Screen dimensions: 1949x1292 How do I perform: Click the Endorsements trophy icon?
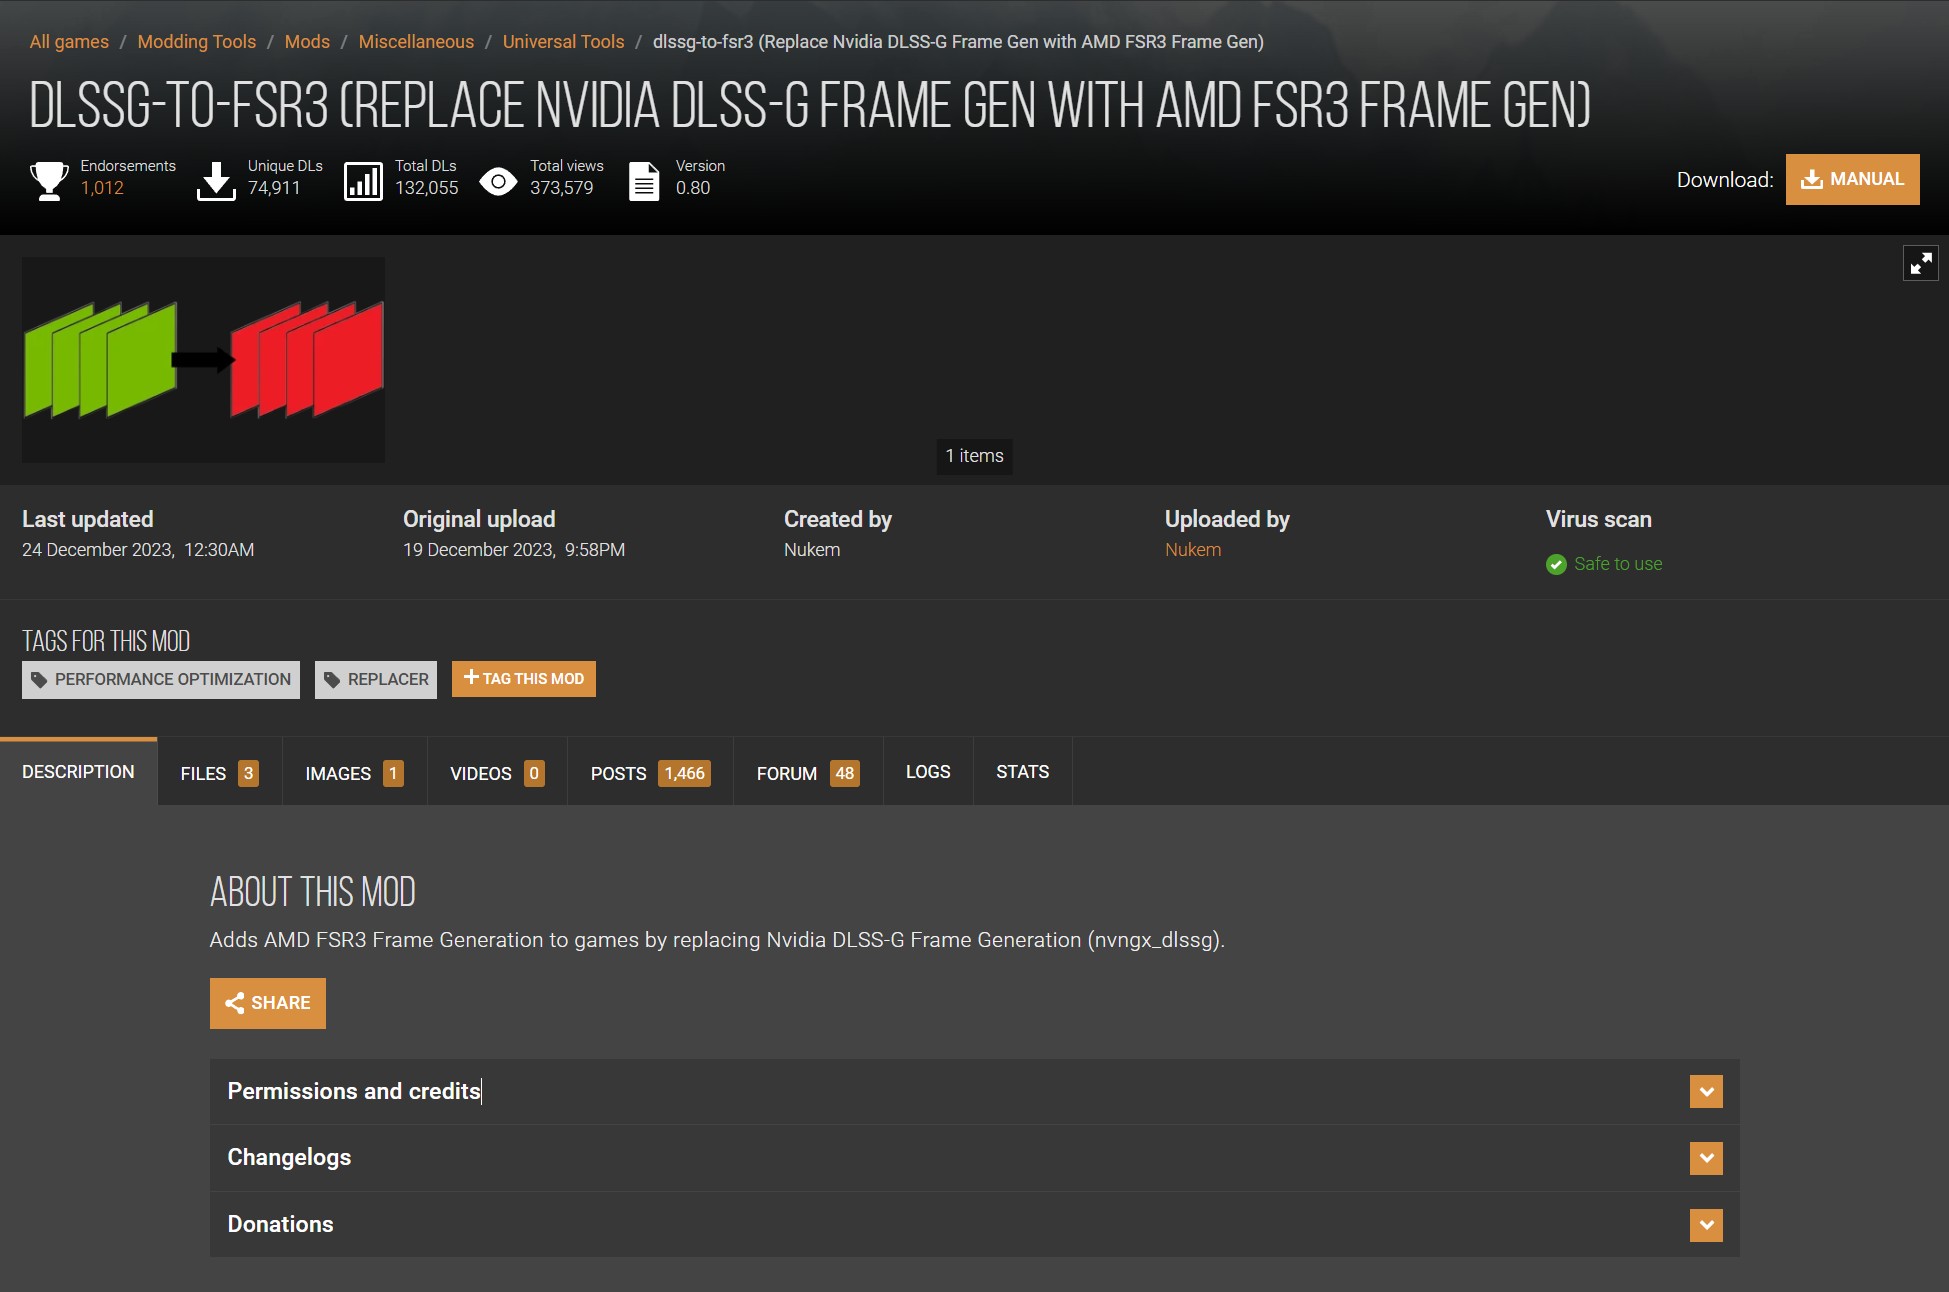click(x=49, y=181)
